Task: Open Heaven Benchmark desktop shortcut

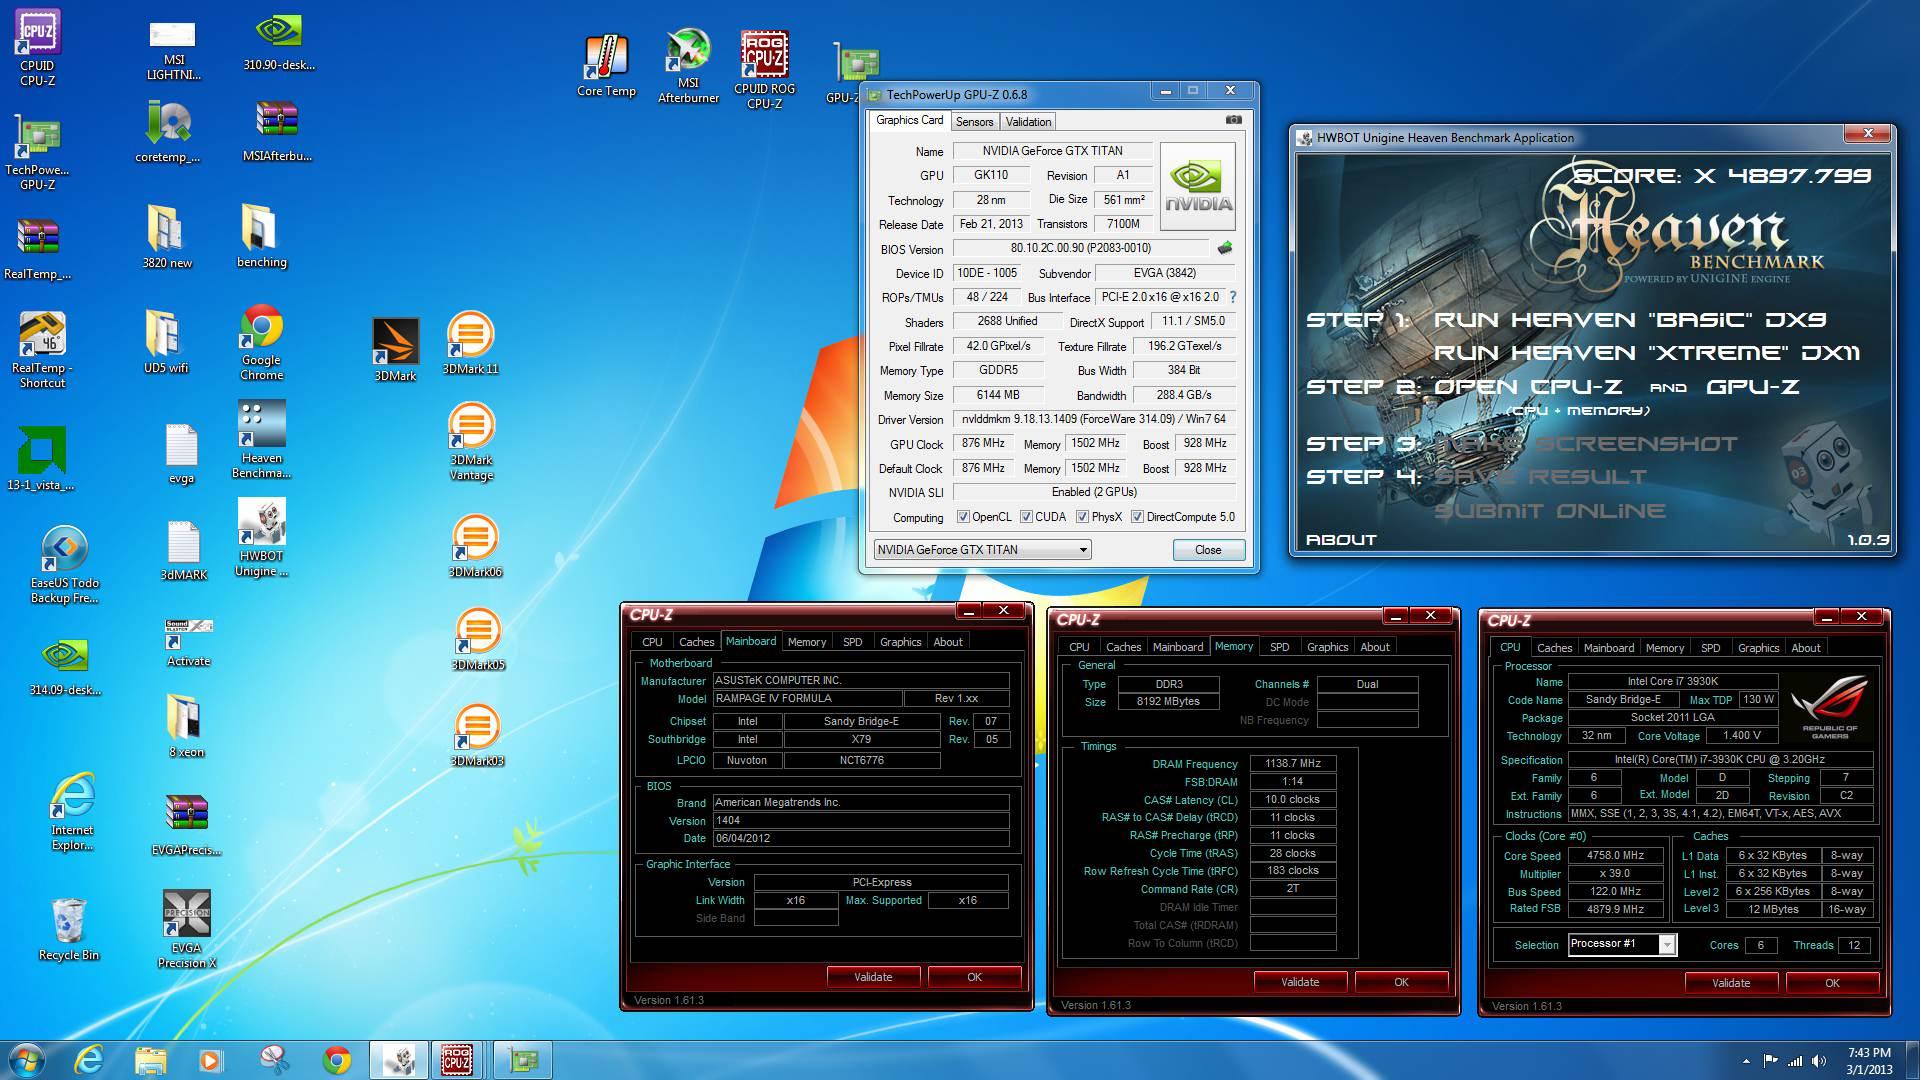Action: click(x=261, y=440)
